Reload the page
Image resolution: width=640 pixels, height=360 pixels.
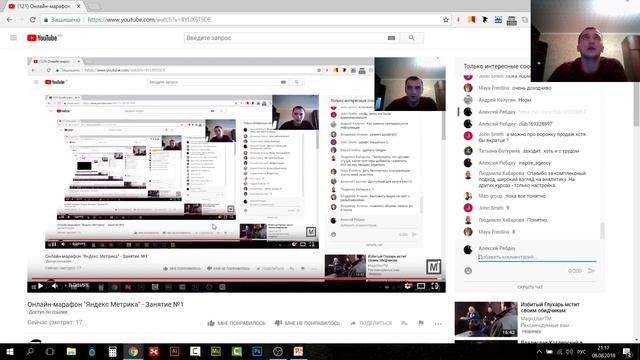[x=33, y=20]
